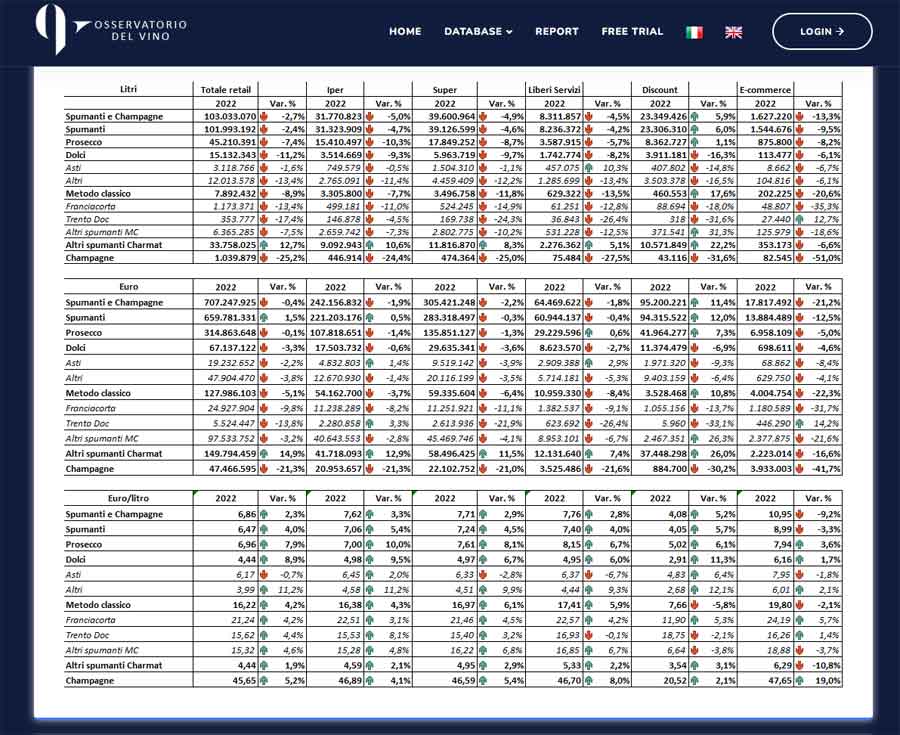Select value 45.210.391 for Prosecco litres

pyautogui.click(x=232, y=142)
